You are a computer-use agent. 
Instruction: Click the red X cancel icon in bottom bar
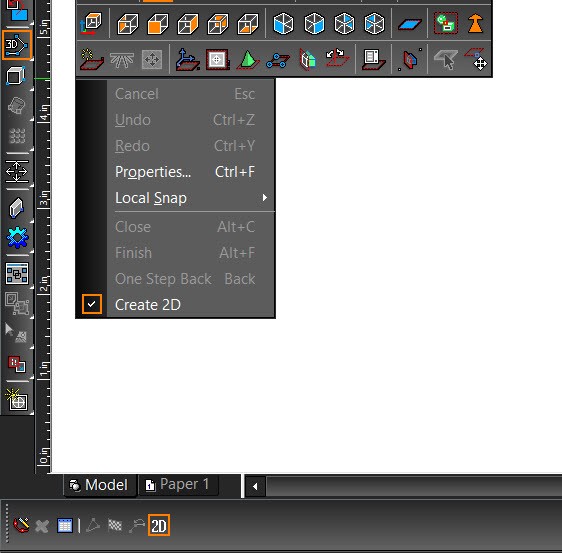[42, 526]
